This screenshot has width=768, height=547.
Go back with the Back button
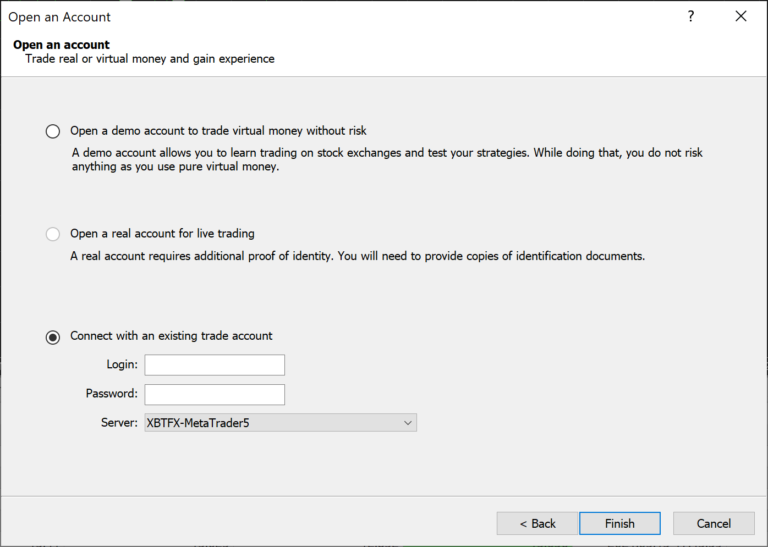point(537,523)
